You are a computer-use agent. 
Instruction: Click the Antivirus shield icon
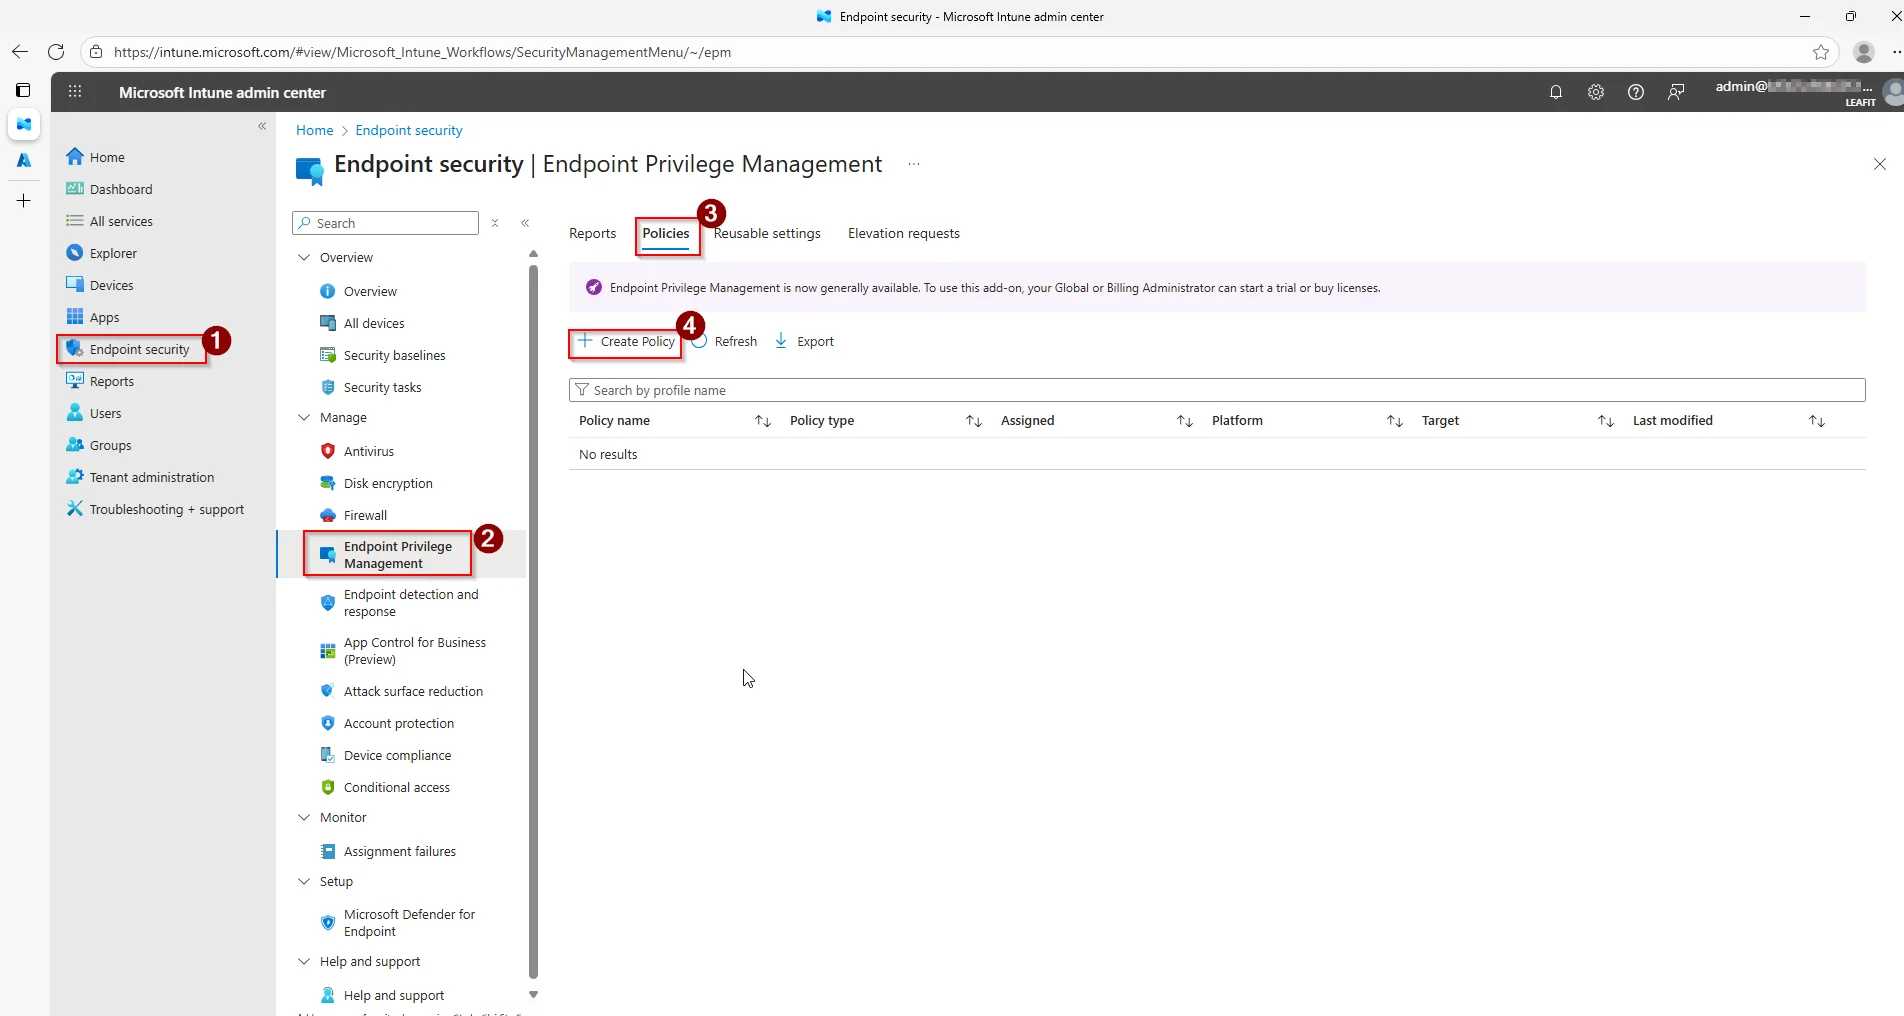coord(328,451)
